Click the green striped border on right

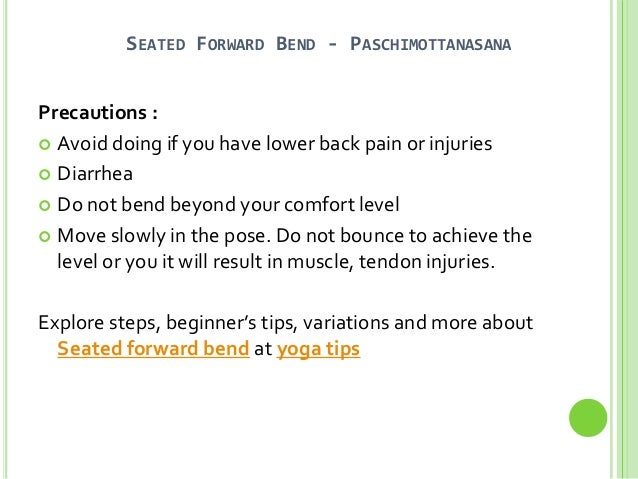624,239
